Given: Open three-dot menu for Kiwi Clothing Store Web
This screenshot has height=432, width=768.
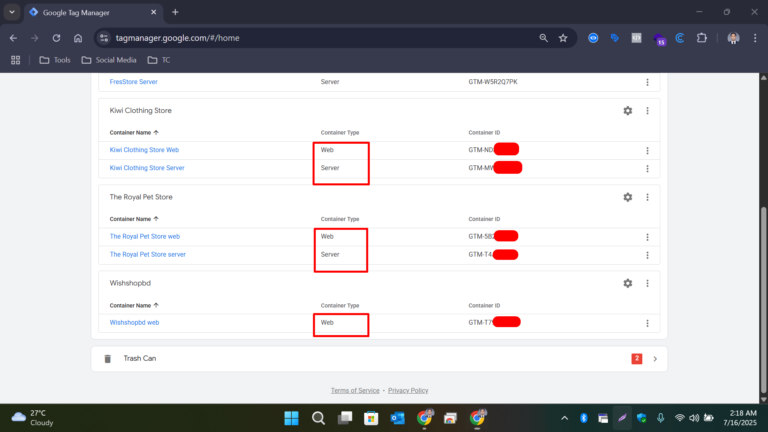Looking at the screenshot, I should (647, 150).
